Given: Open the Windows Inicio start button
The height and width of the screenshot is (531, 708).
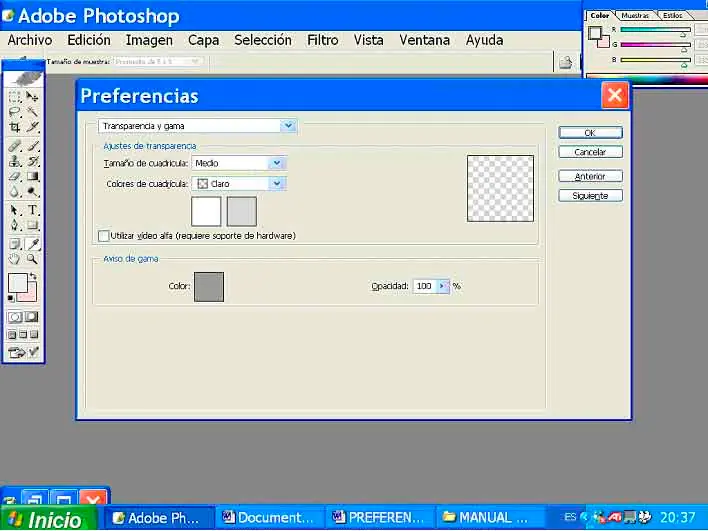Looking at the screenshot, I should point(48,519).
